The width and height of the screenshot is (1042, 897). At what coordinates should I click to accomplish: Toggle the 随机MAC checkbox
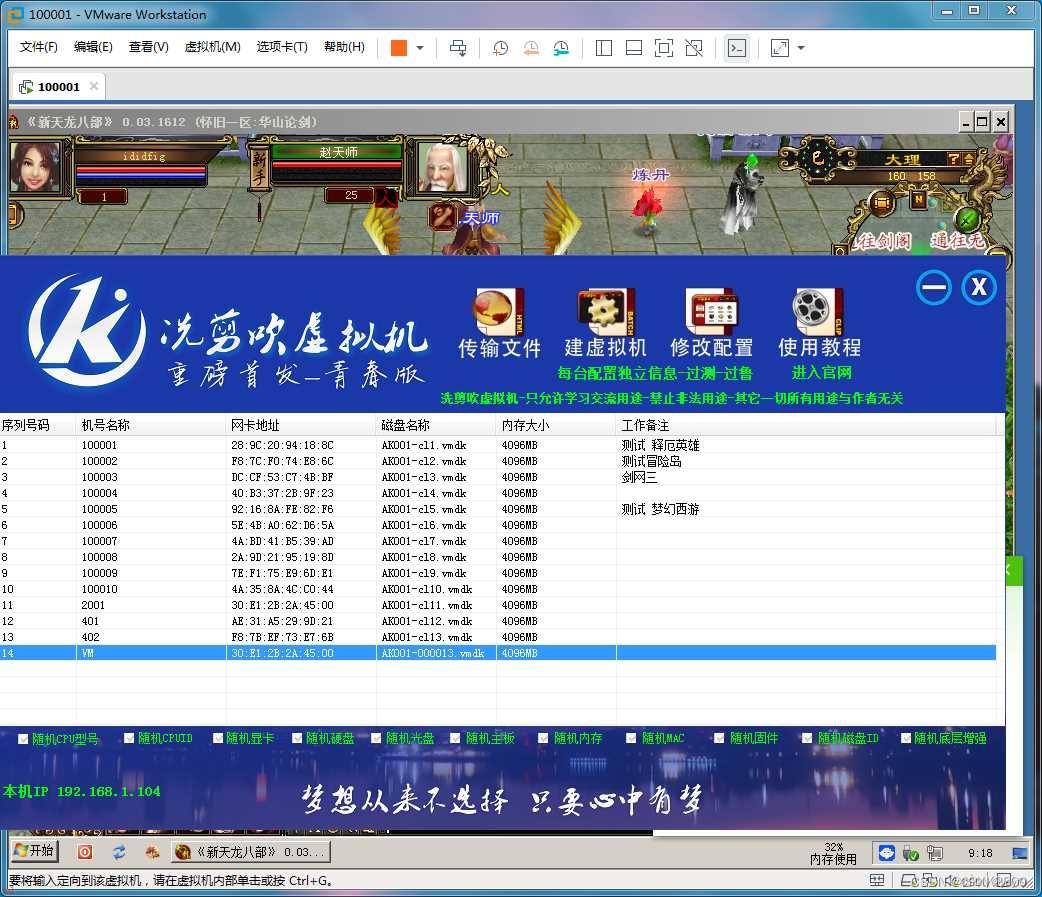pos(631,738)
